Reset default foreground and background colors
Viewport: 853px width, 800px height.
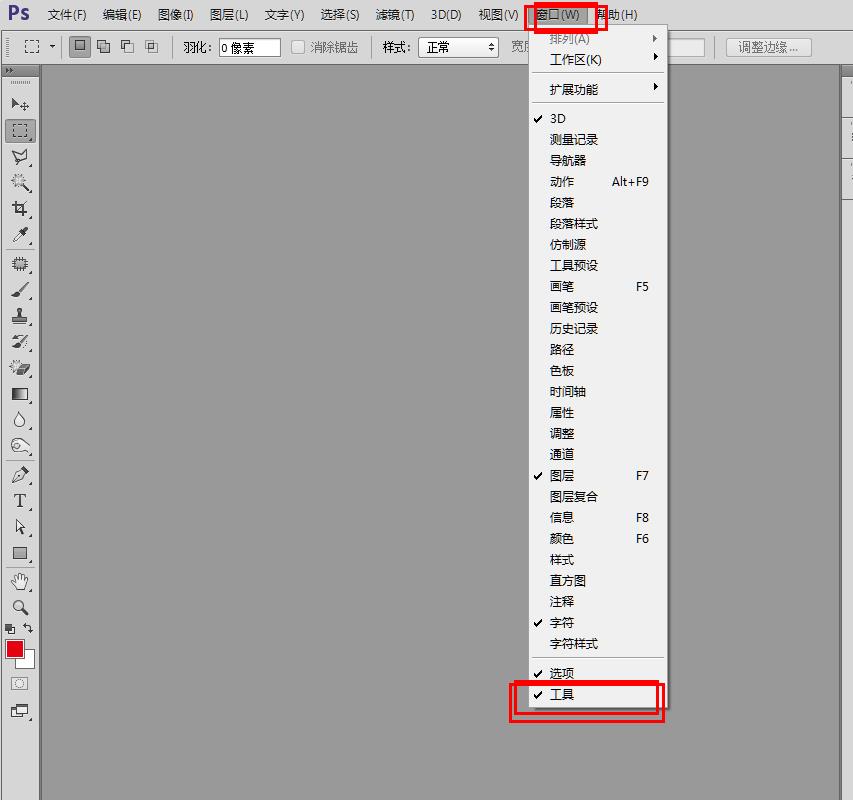(x=10, y=629)
